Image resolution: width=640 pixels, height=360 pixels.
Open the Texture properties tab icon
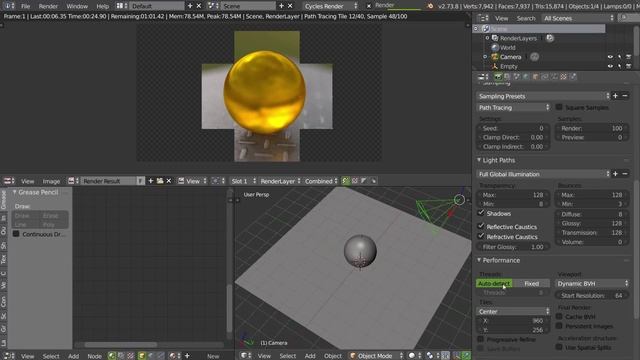coord(564,77)
